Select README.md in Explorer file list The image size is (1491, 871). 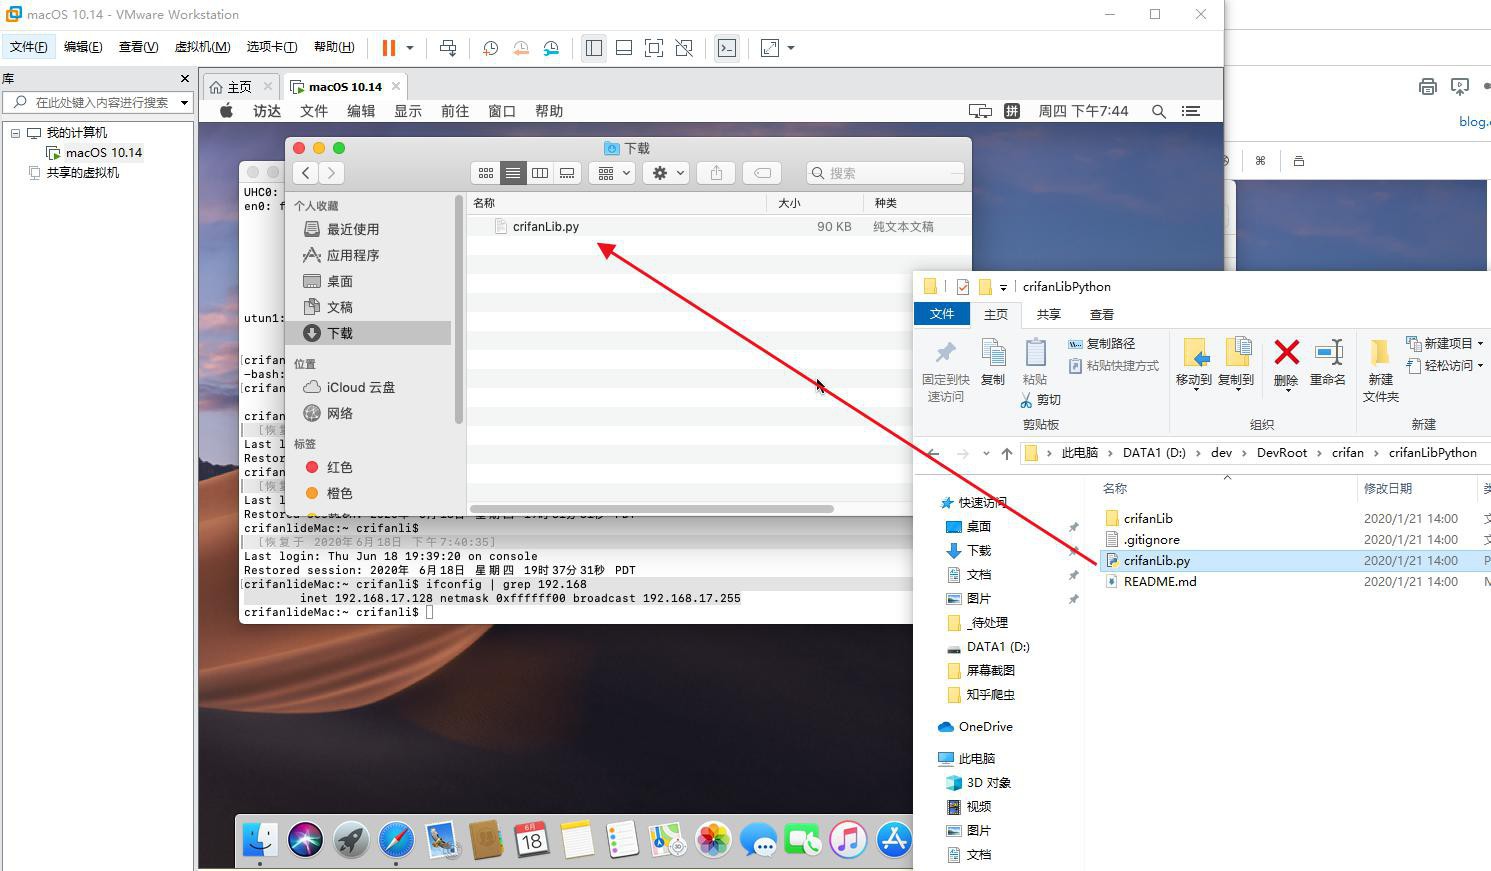coord(1159,582)
